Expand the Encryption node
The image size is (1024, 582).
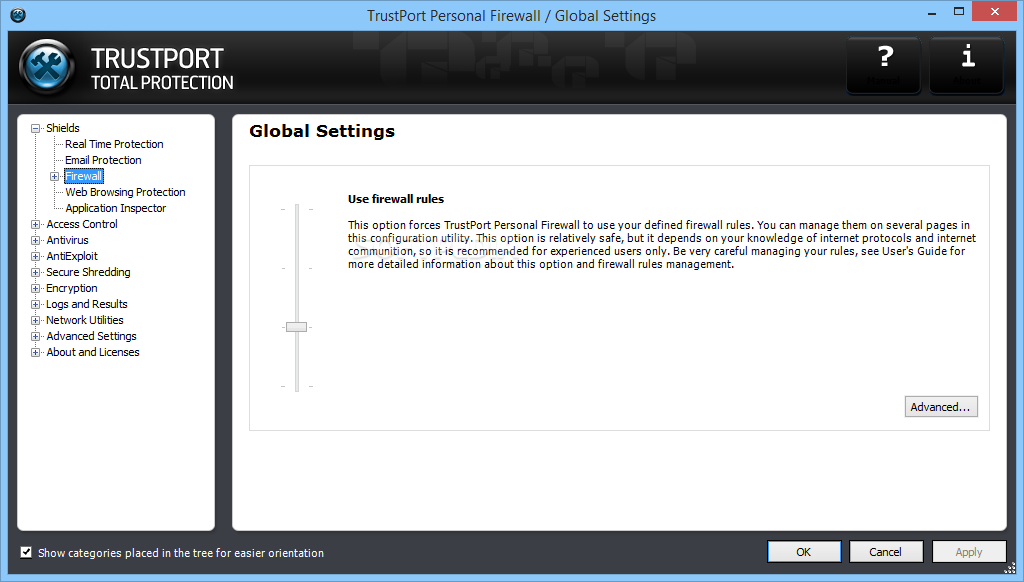click(x=35, y=288)
